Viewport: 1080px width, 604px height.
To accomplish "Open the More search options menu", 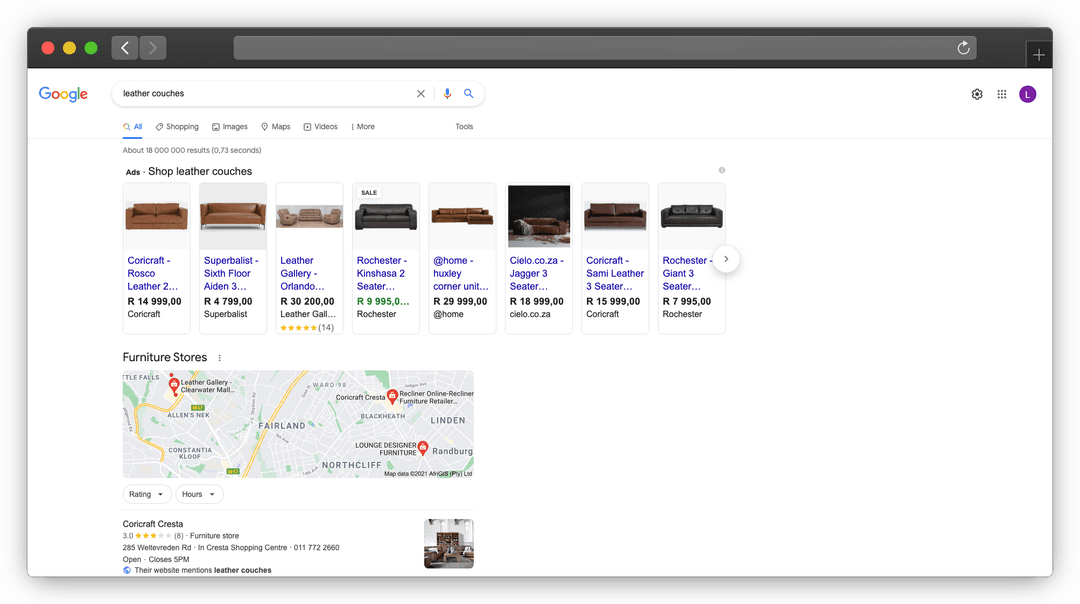I will [x=362, y=127].
